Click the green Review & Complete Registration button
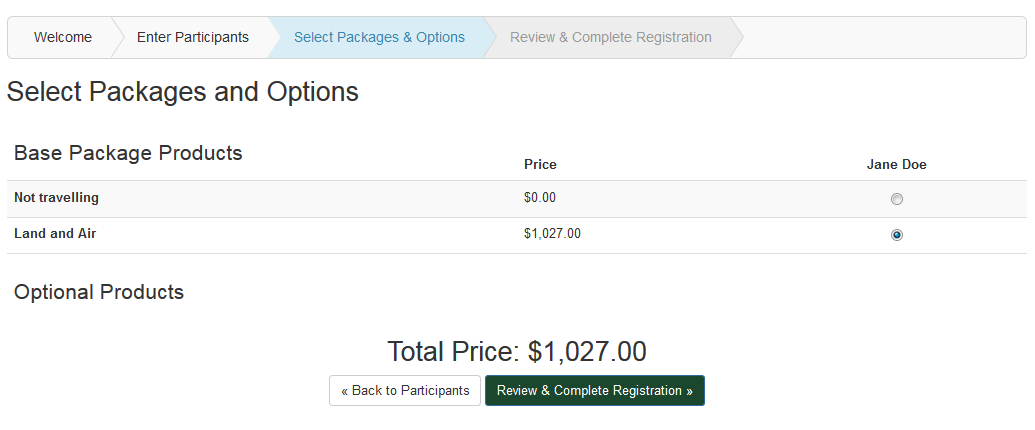 595,390
